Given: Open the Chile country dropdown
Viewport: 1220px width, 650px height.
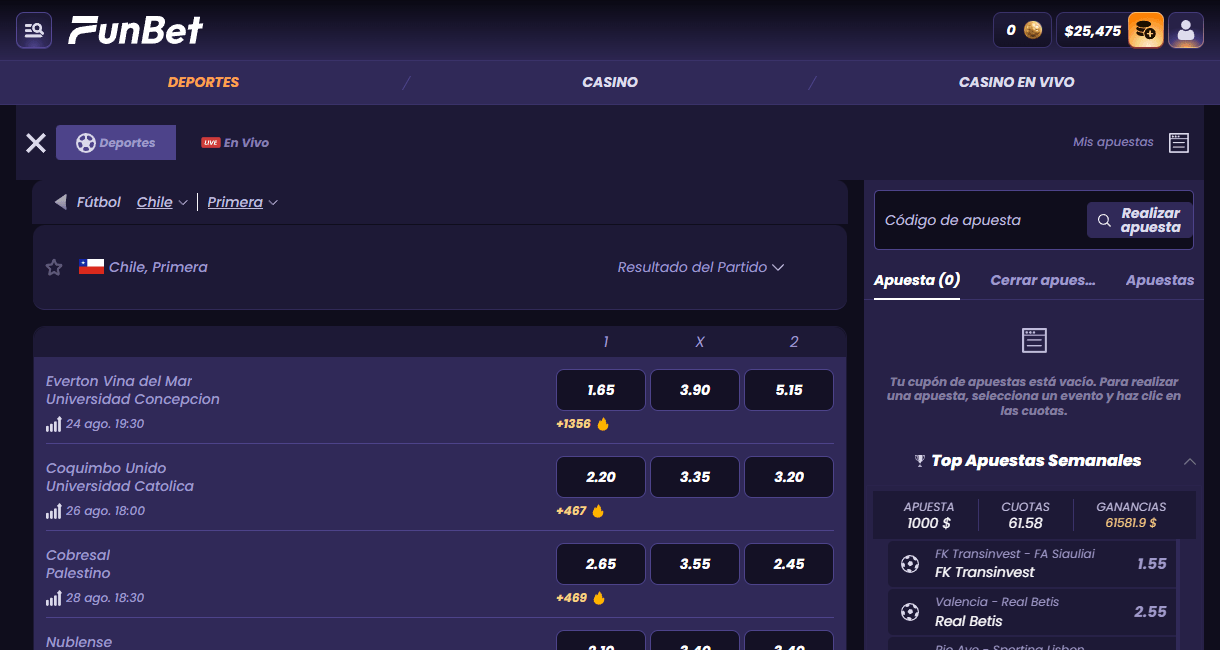Looking at the screenshot, I should pyautogui.click(x=163, y=202).
